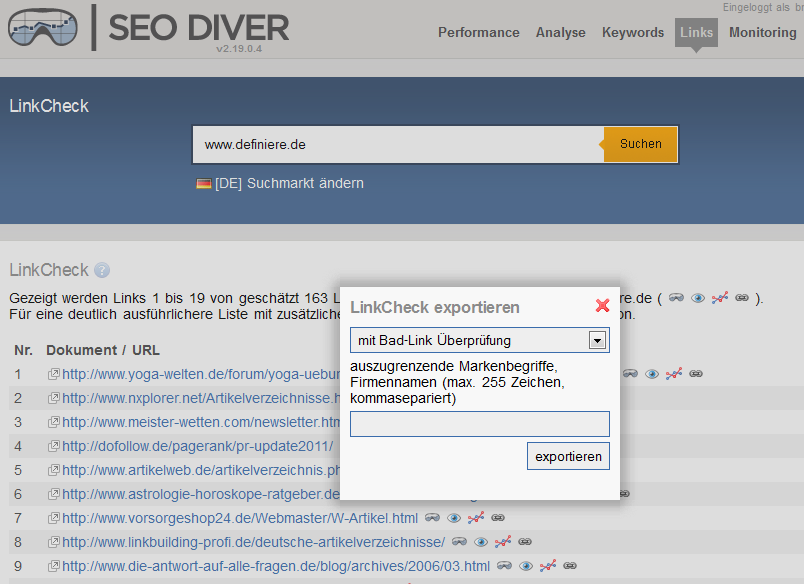The image size is (804, 584).
Task: Click chain-link icon on die-antwort-auf-alle-fragen row
Action: [x=570, y=566]
